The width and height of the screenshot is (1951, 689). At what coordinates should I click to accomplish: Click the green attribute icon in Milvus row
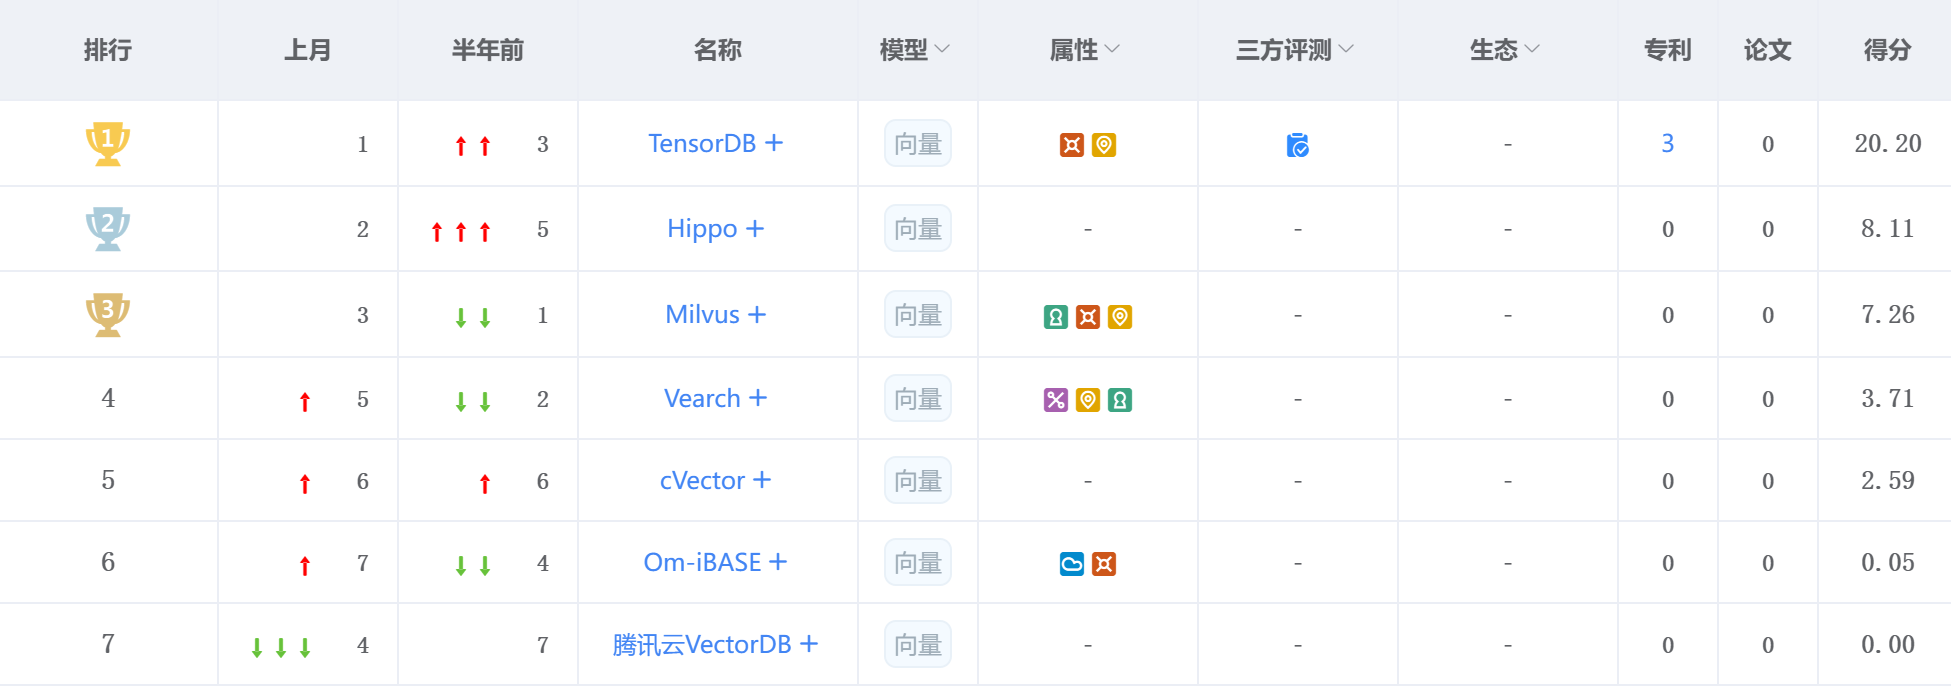coord(1056,317)
